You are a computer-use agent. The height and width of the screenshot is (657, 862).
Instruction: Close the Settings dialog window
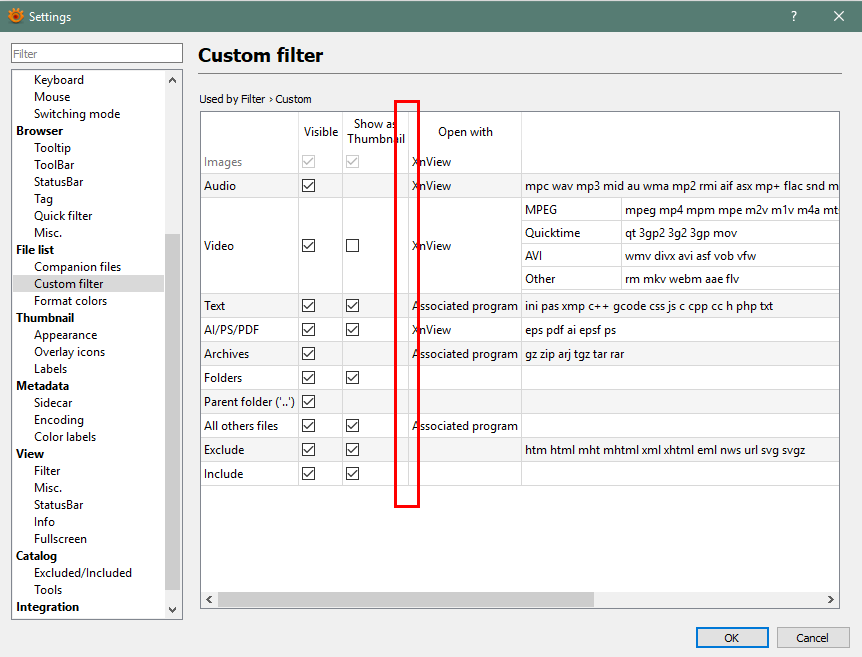point(839,16)
